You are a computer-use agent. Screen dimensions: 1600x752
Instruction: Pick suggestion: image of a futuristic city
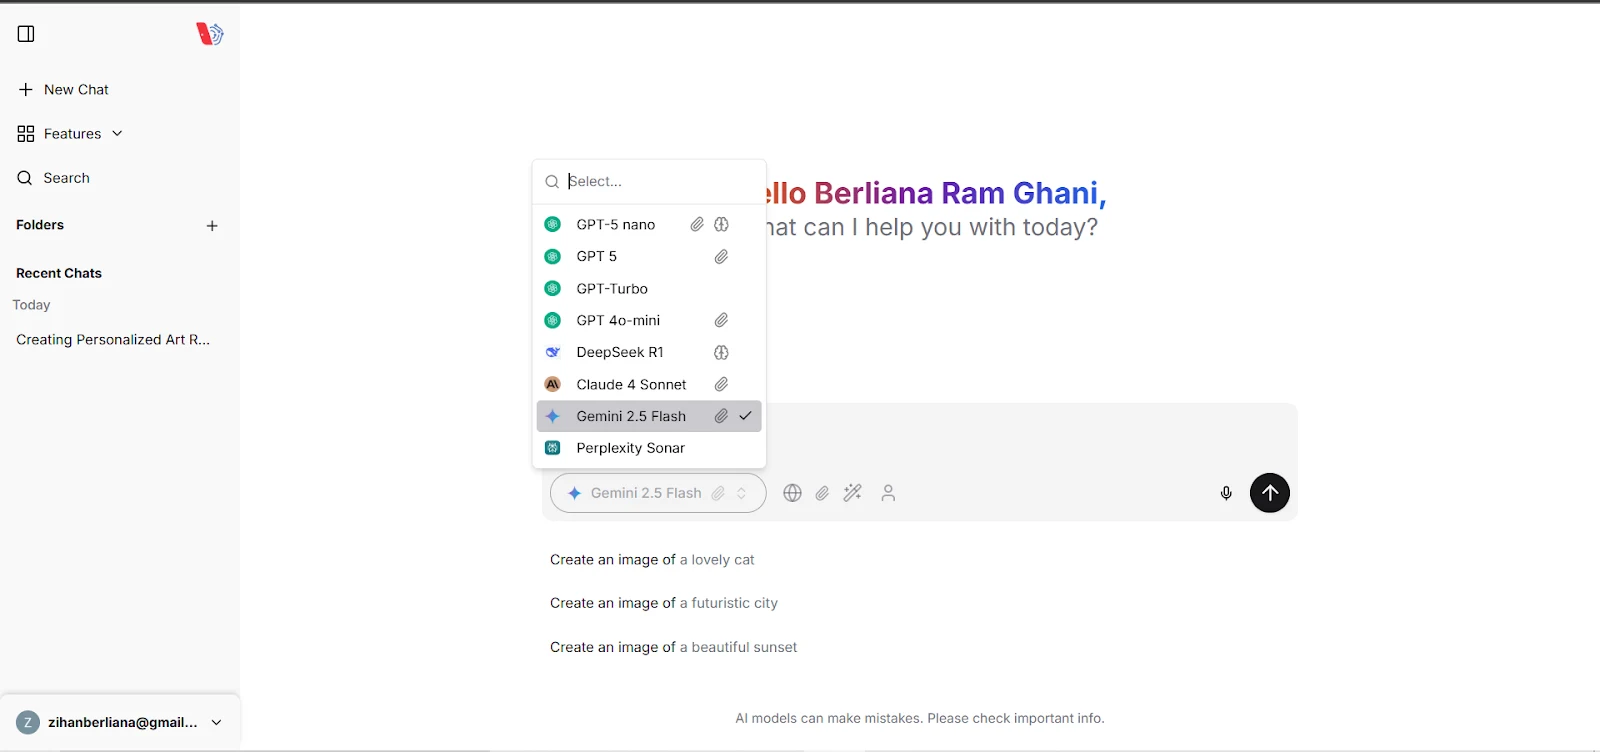click(x=664, y=603)
